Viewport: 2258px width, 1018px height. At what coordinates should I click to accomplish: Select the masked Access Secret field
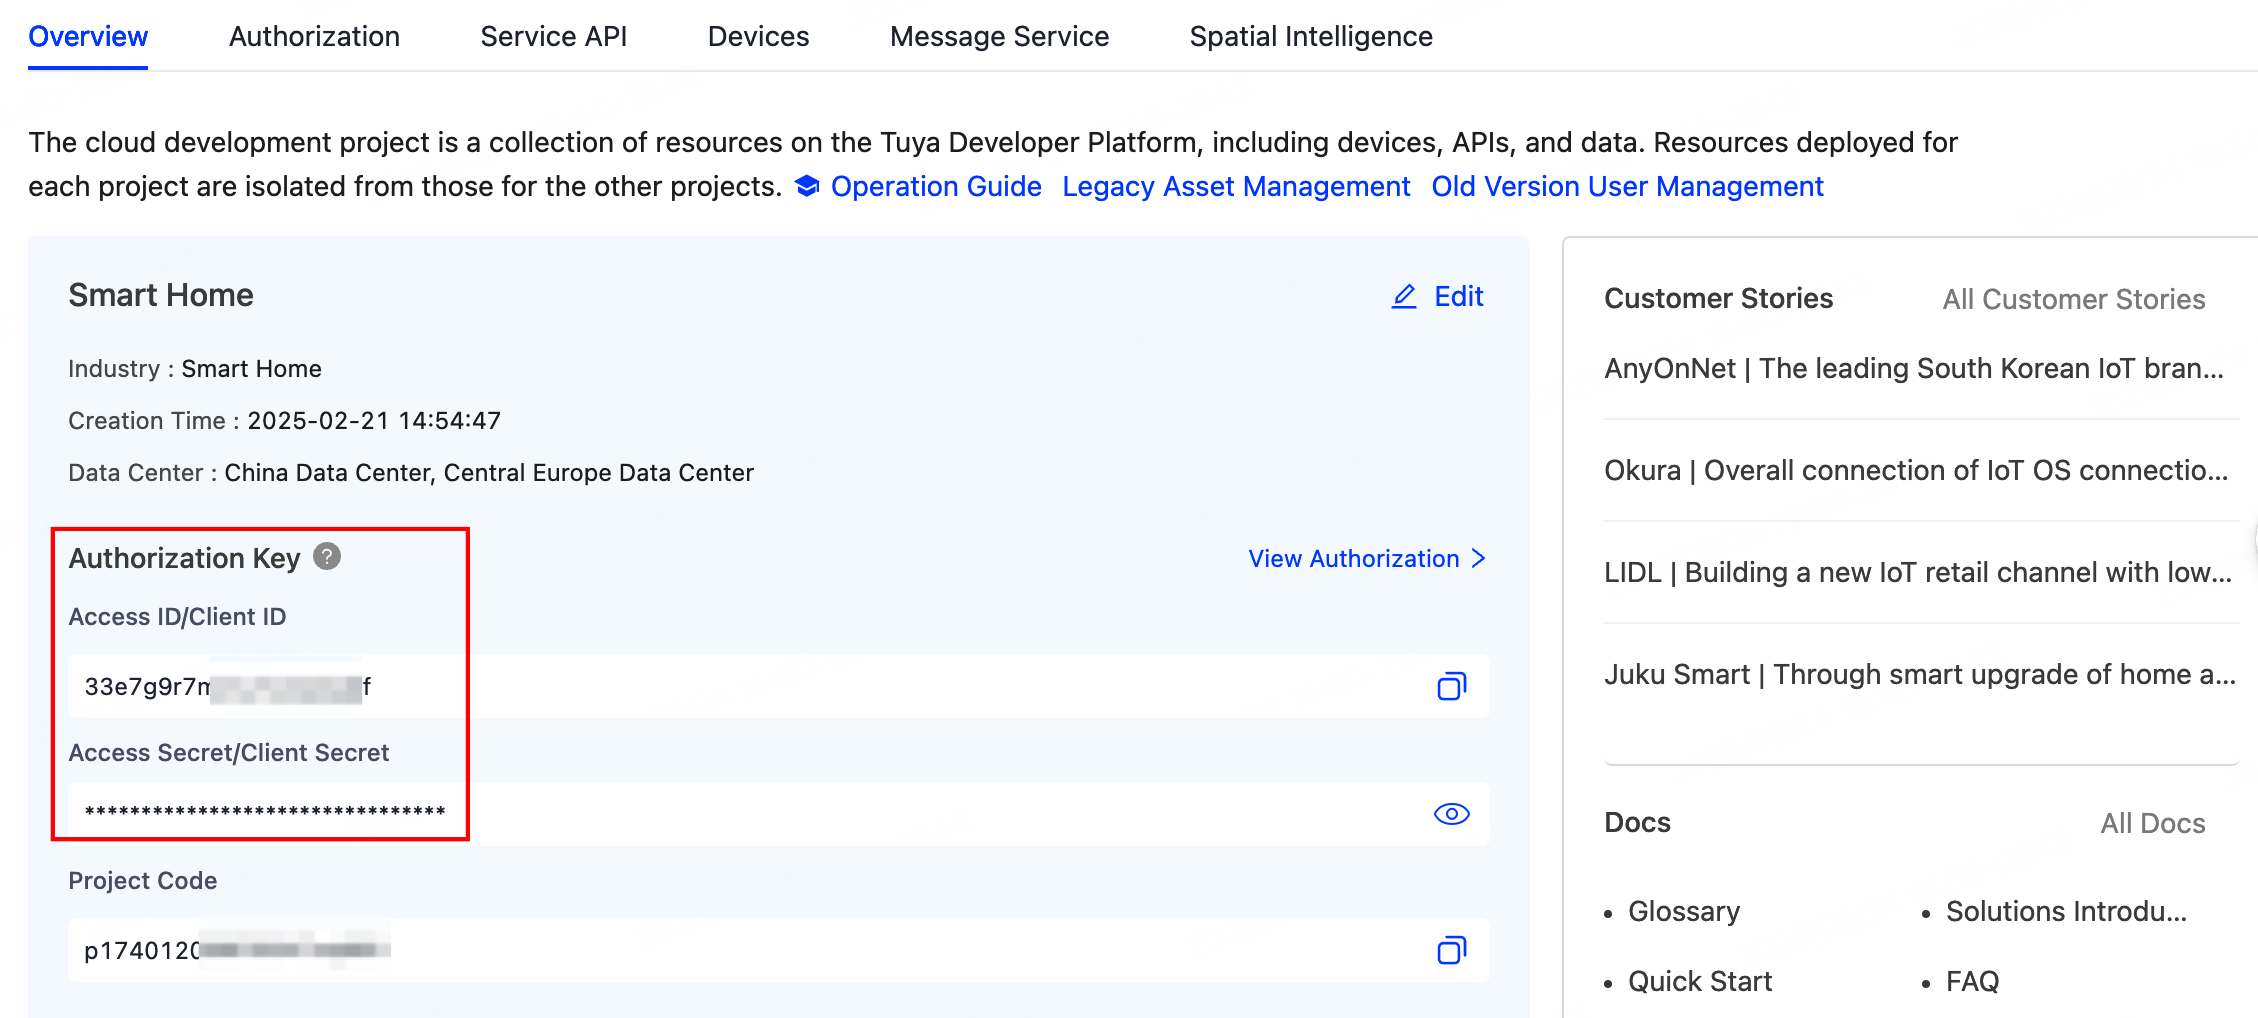click(x=700, y=813)
